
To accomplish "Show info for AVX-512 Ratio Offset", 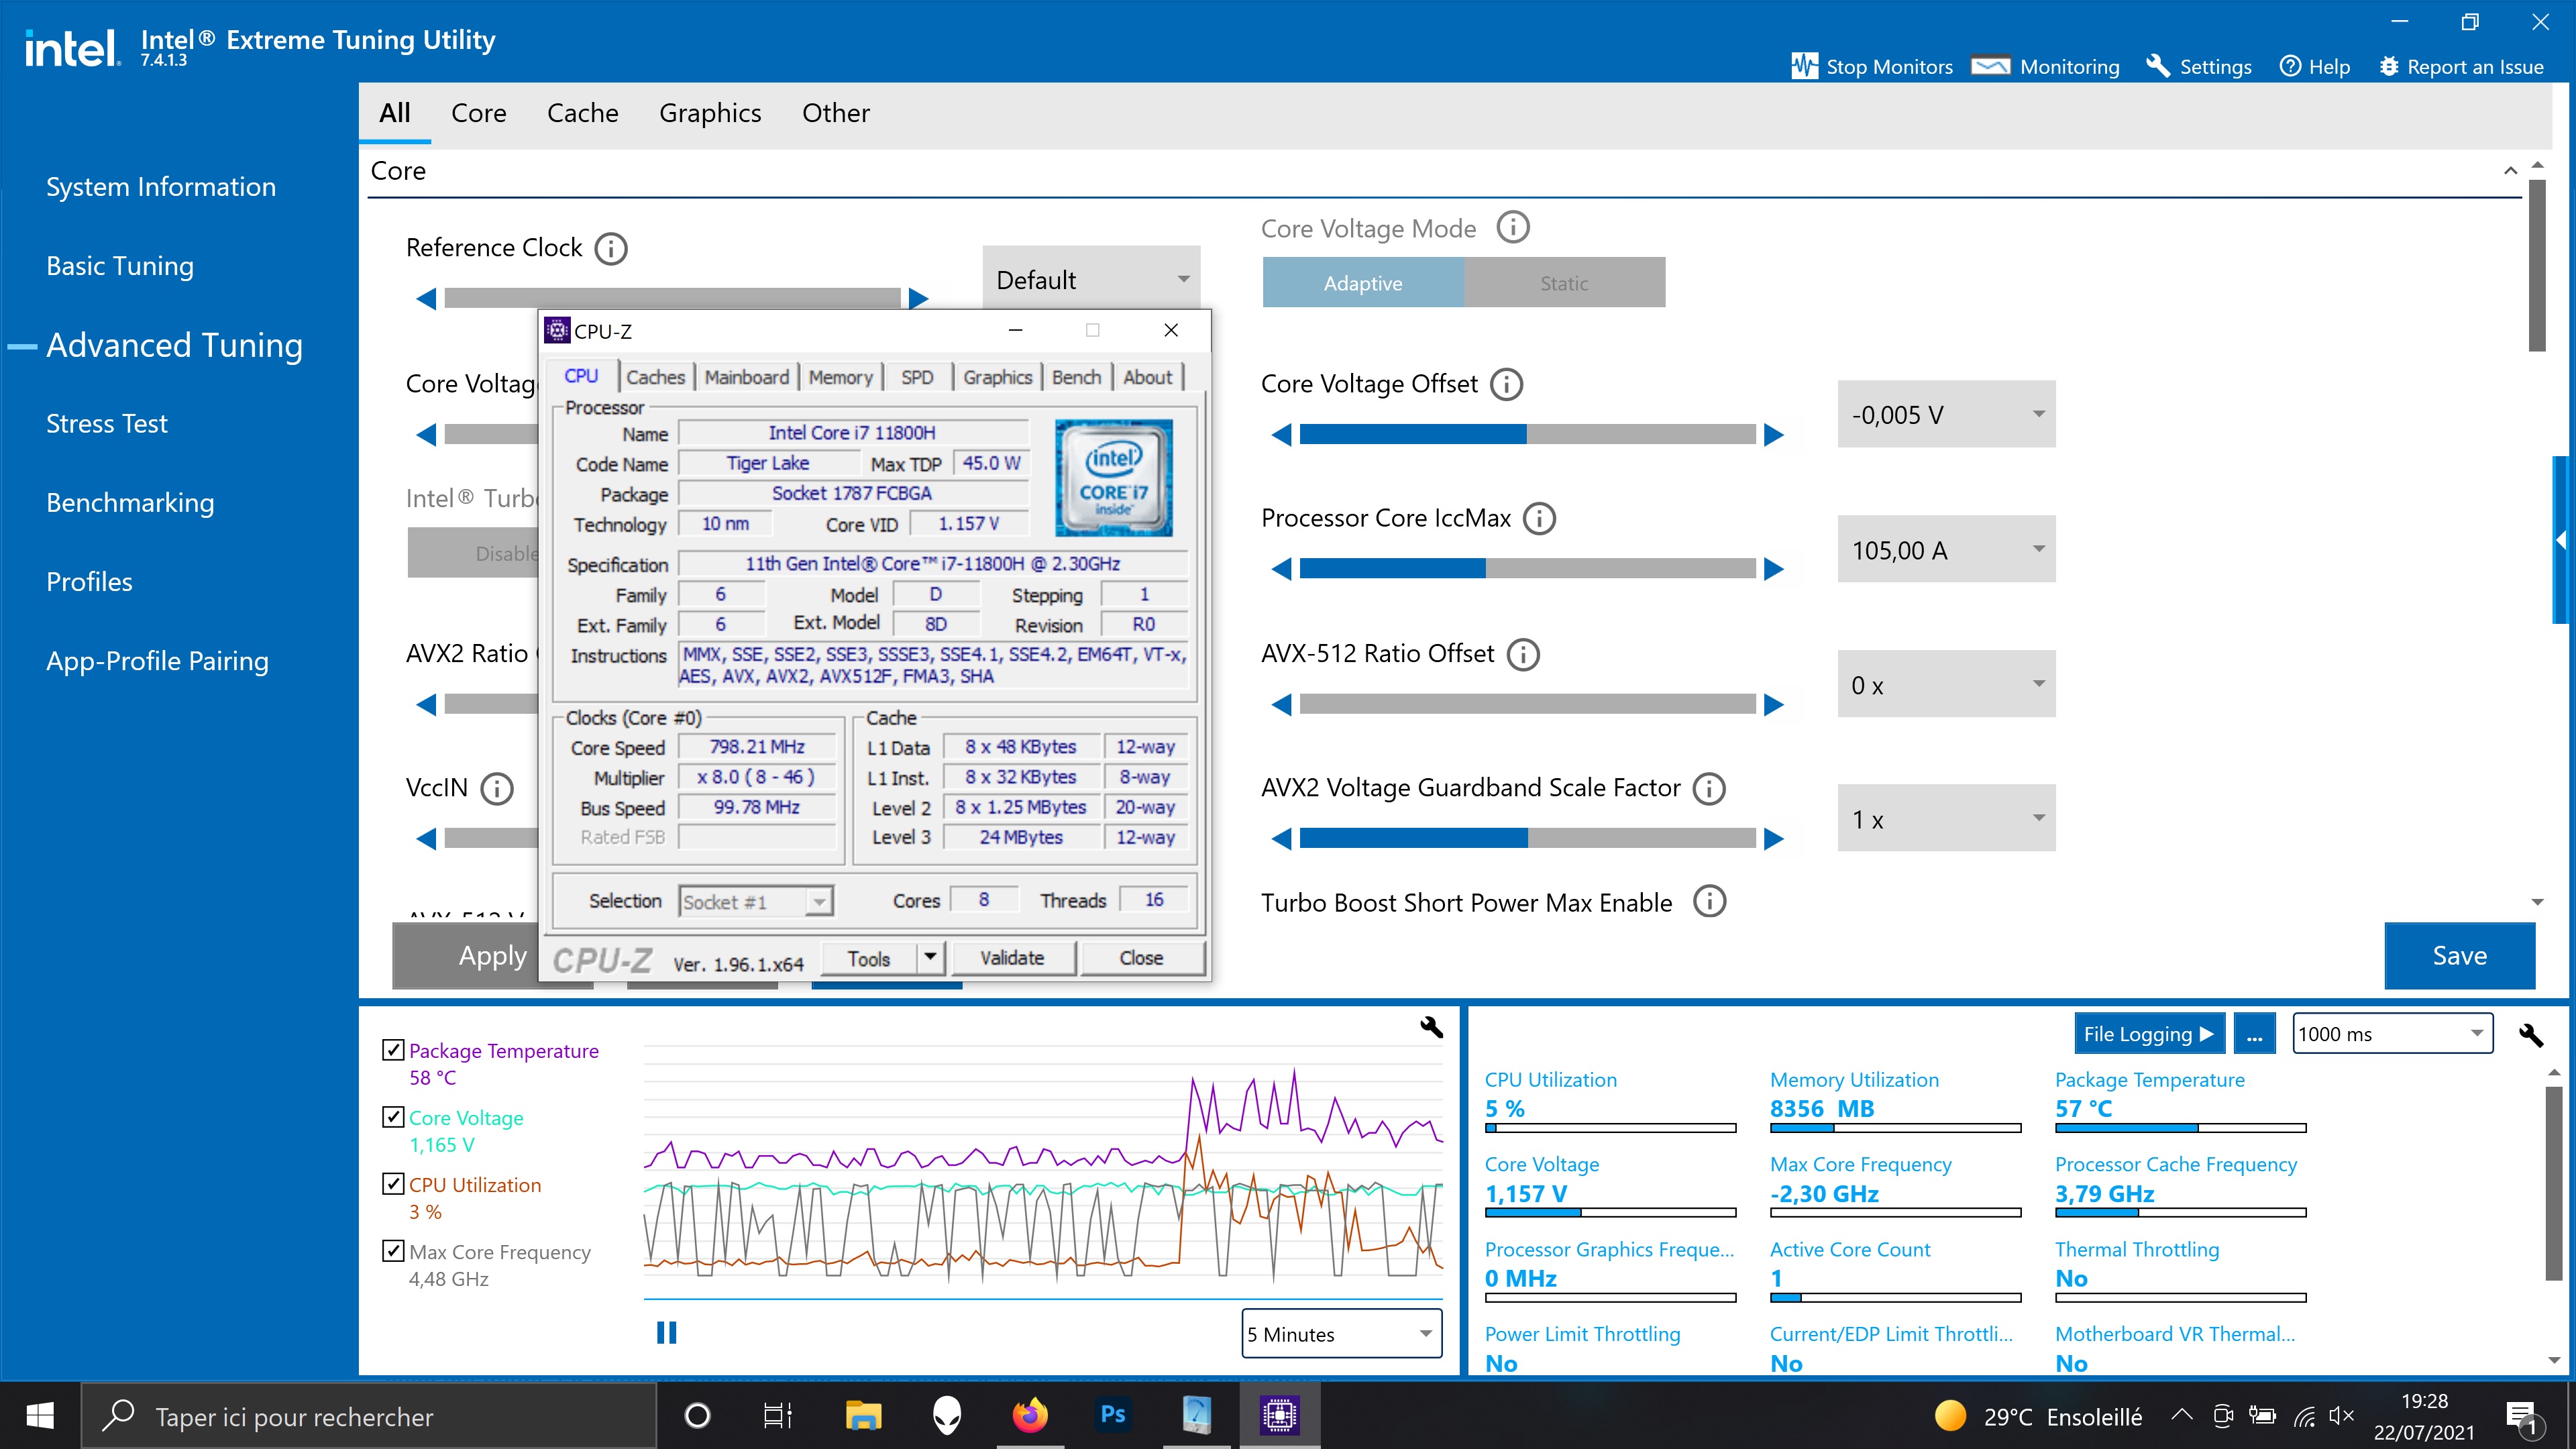I will [1523, 654].
